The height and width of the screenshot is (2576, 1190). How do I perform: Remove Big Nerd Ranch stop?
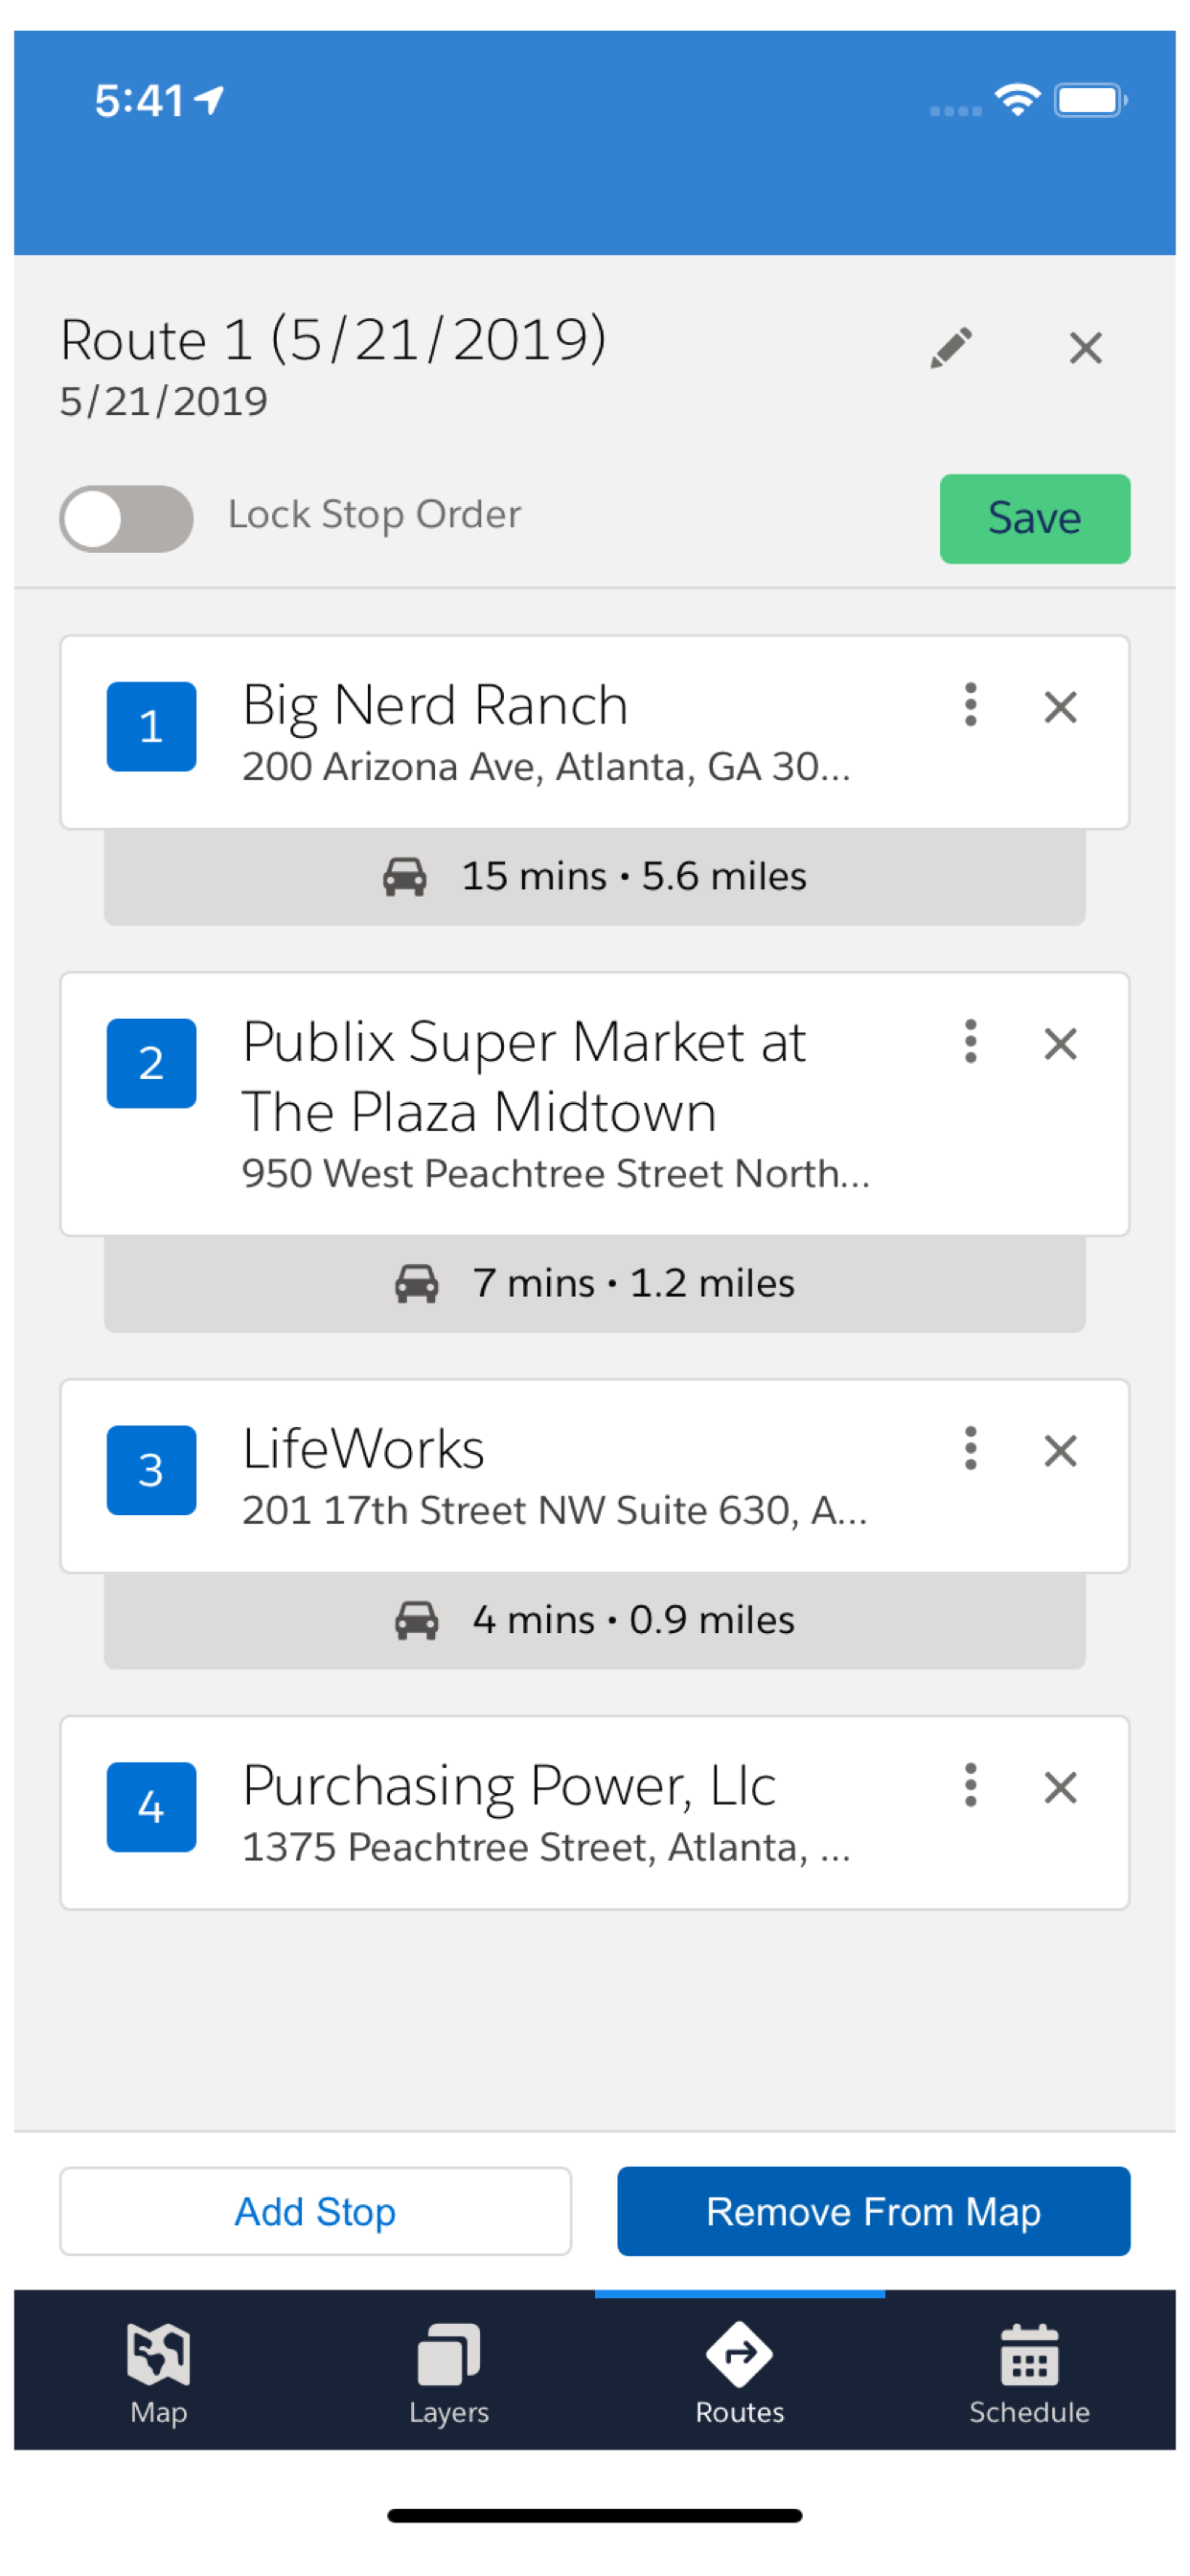[x=1060, y=707]
